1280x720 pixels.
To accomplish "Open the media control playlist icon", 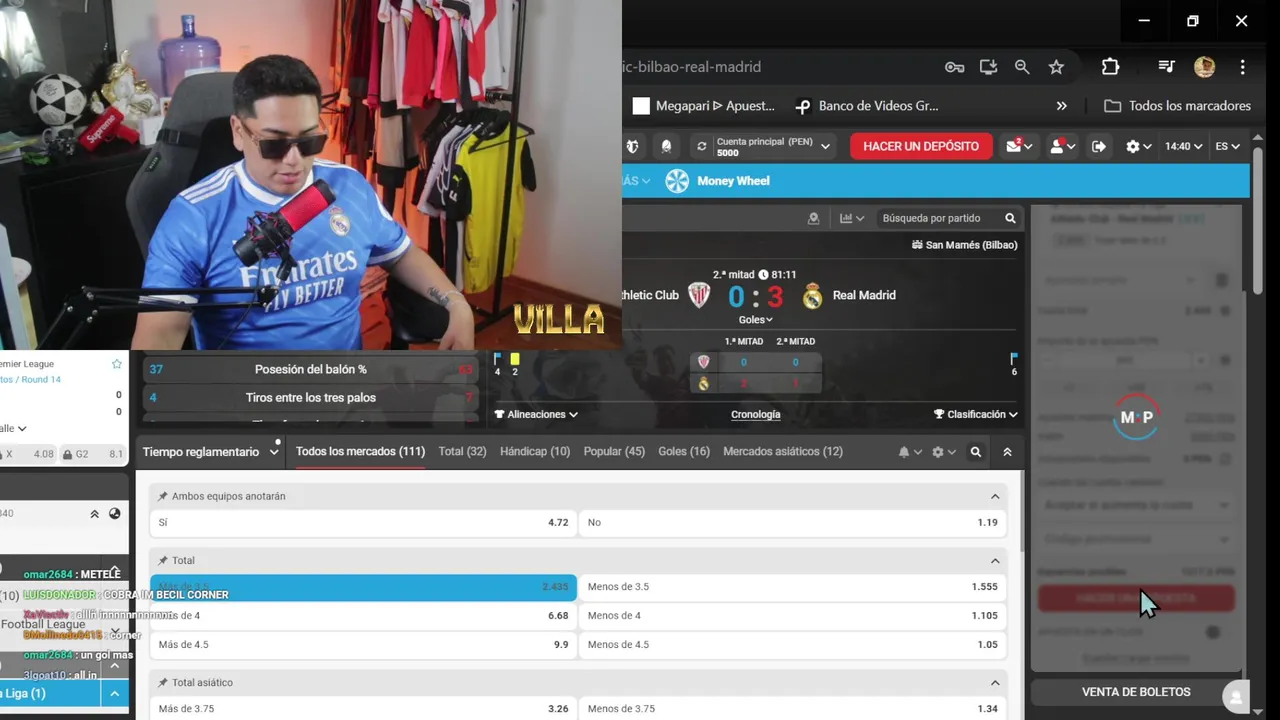I will point(1166,67).
